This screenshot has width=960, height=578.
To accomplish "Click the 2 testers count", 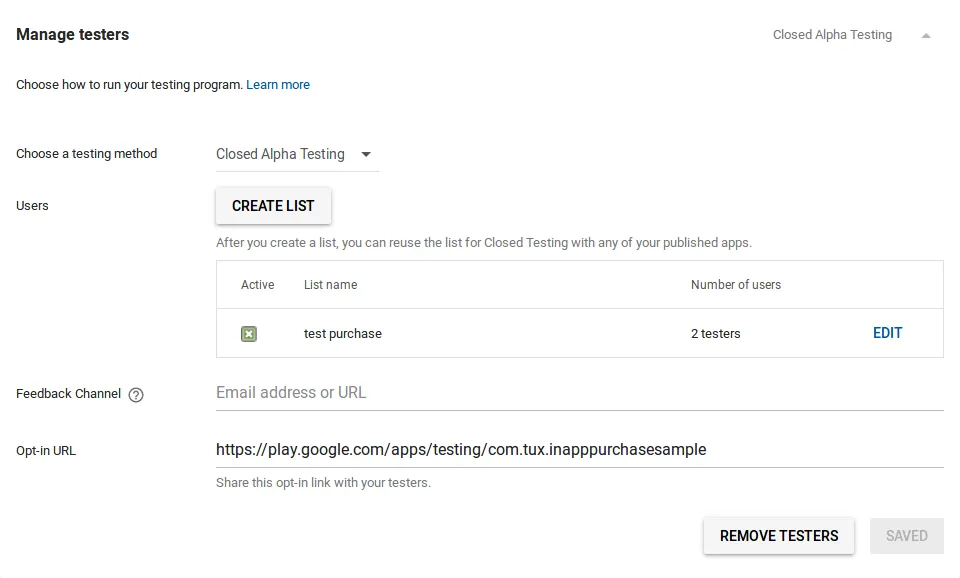I will pyautogui.click(x=715, y=334).
